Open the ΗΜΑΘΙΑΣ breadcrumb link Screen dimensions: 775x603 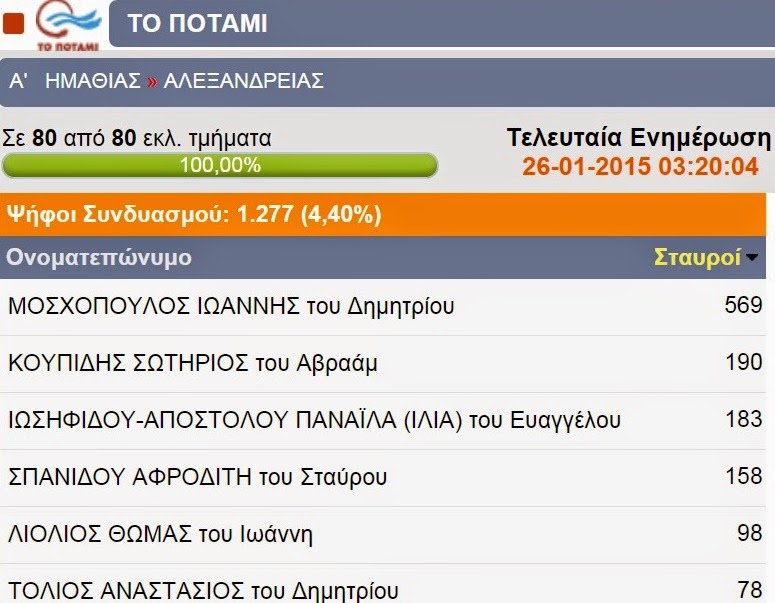coord(93,81)
